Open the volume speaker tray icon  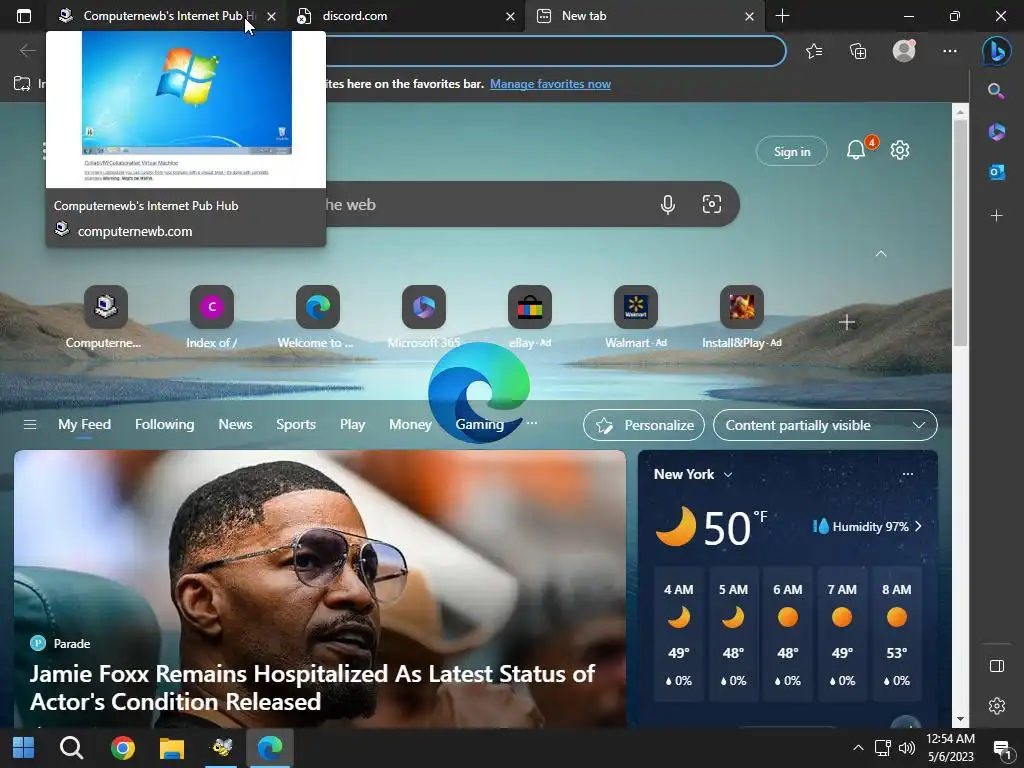point(906,748)
